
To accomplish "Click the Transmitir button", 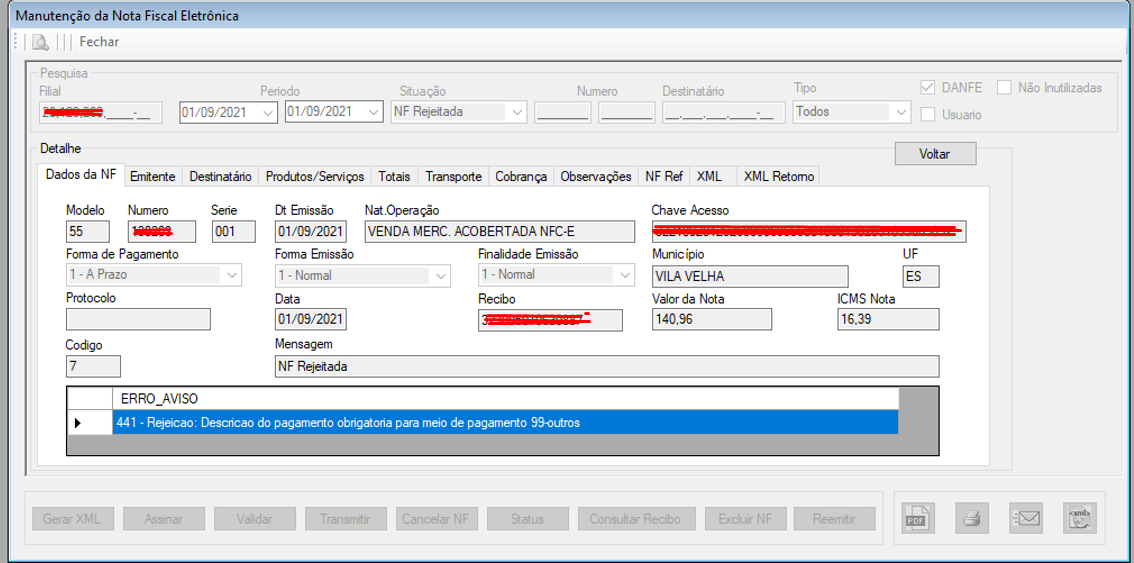I will click(x=346, y=519).
